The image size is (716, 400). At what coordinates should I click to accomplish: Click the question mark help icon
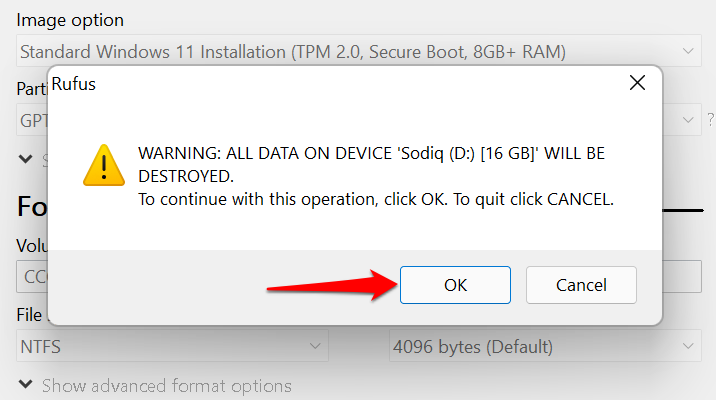pyautogui.click(x=711, y=121)
